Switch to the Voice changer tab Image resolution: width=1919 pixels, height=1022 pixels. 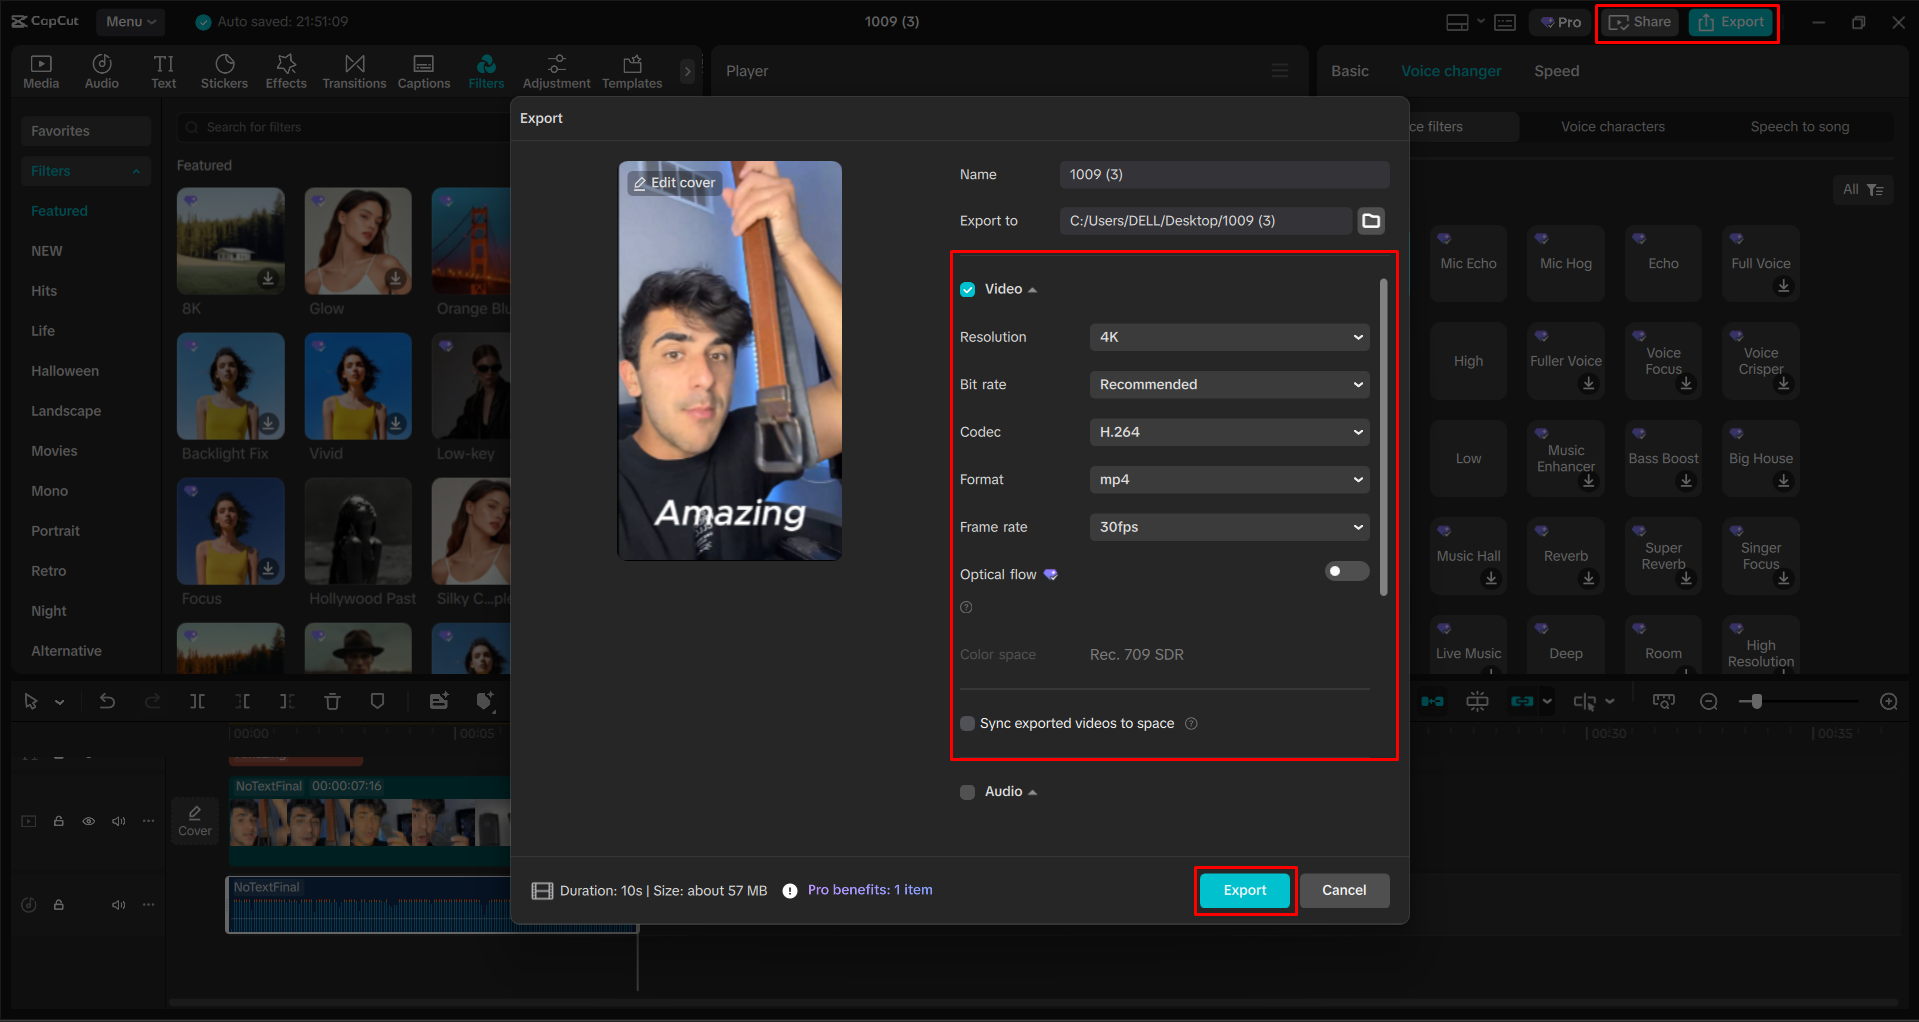1451,70
